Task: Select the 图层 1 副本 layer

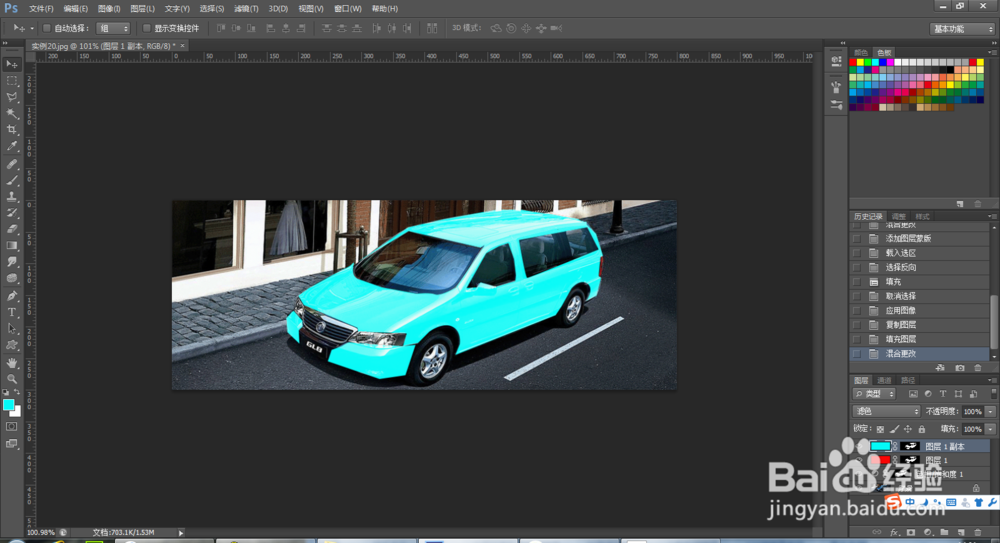Action: tap(945, 446)
